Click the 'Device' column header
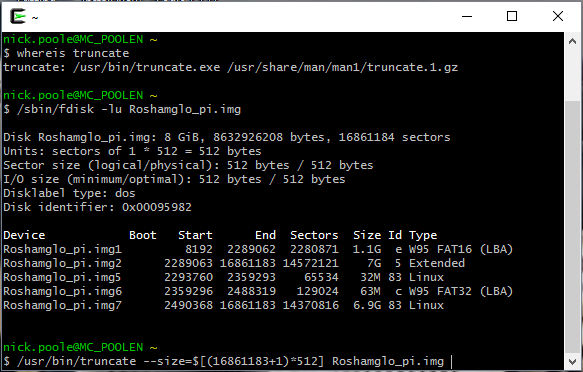Screen dimensions: 583x372 point(24,235)
